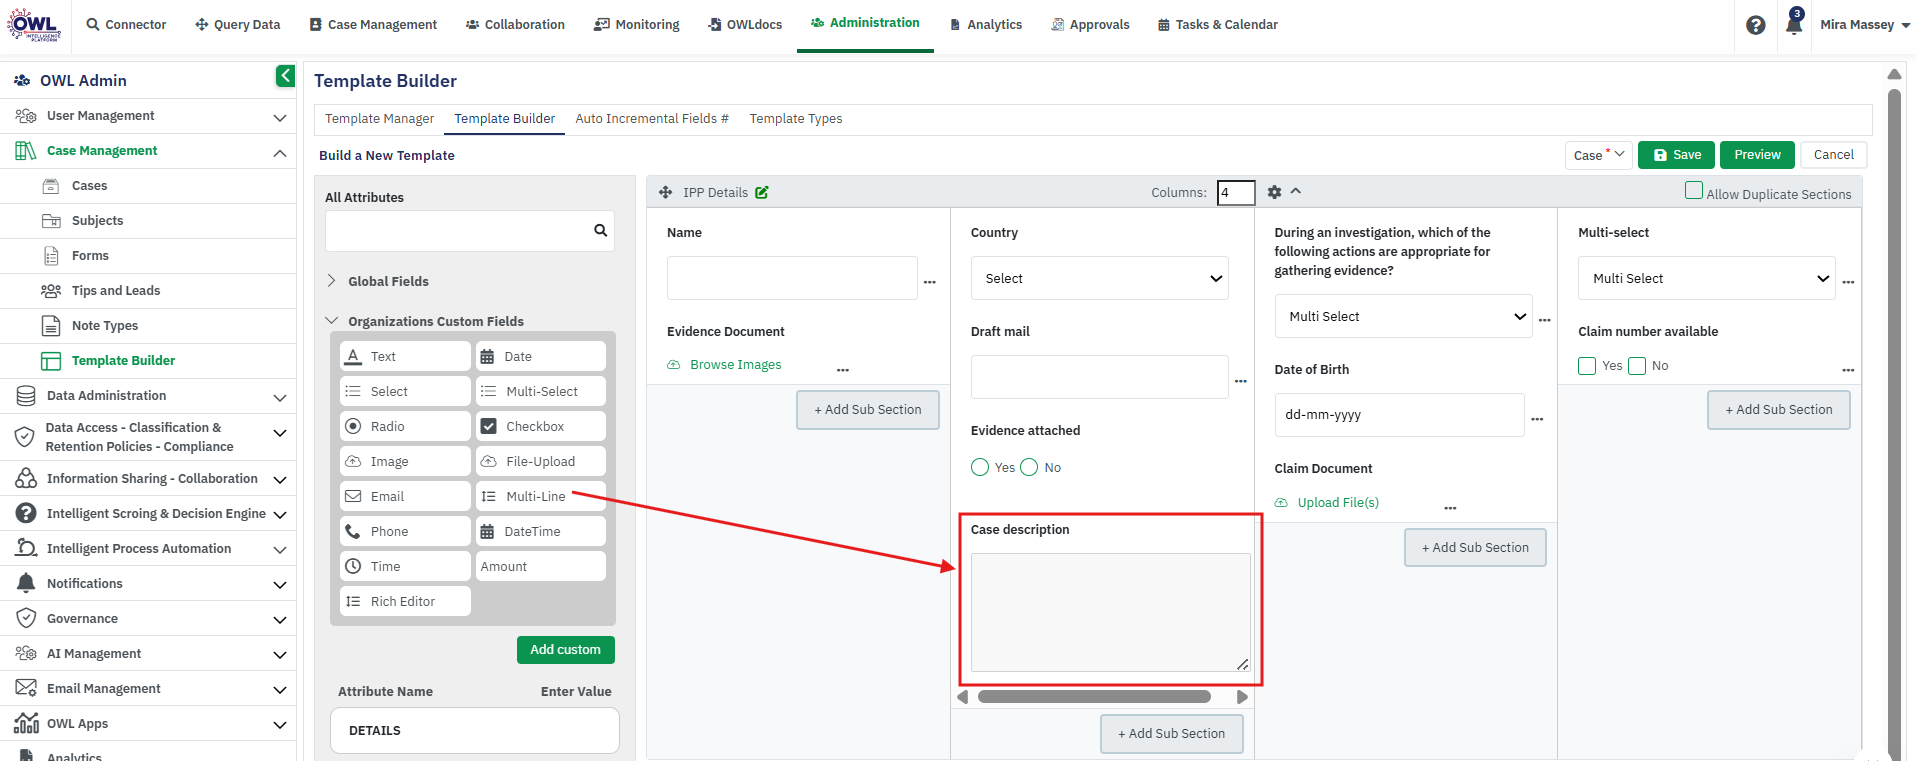
Task: Click the IPP Details edit pencil icon
Action: tap(762, 192)
